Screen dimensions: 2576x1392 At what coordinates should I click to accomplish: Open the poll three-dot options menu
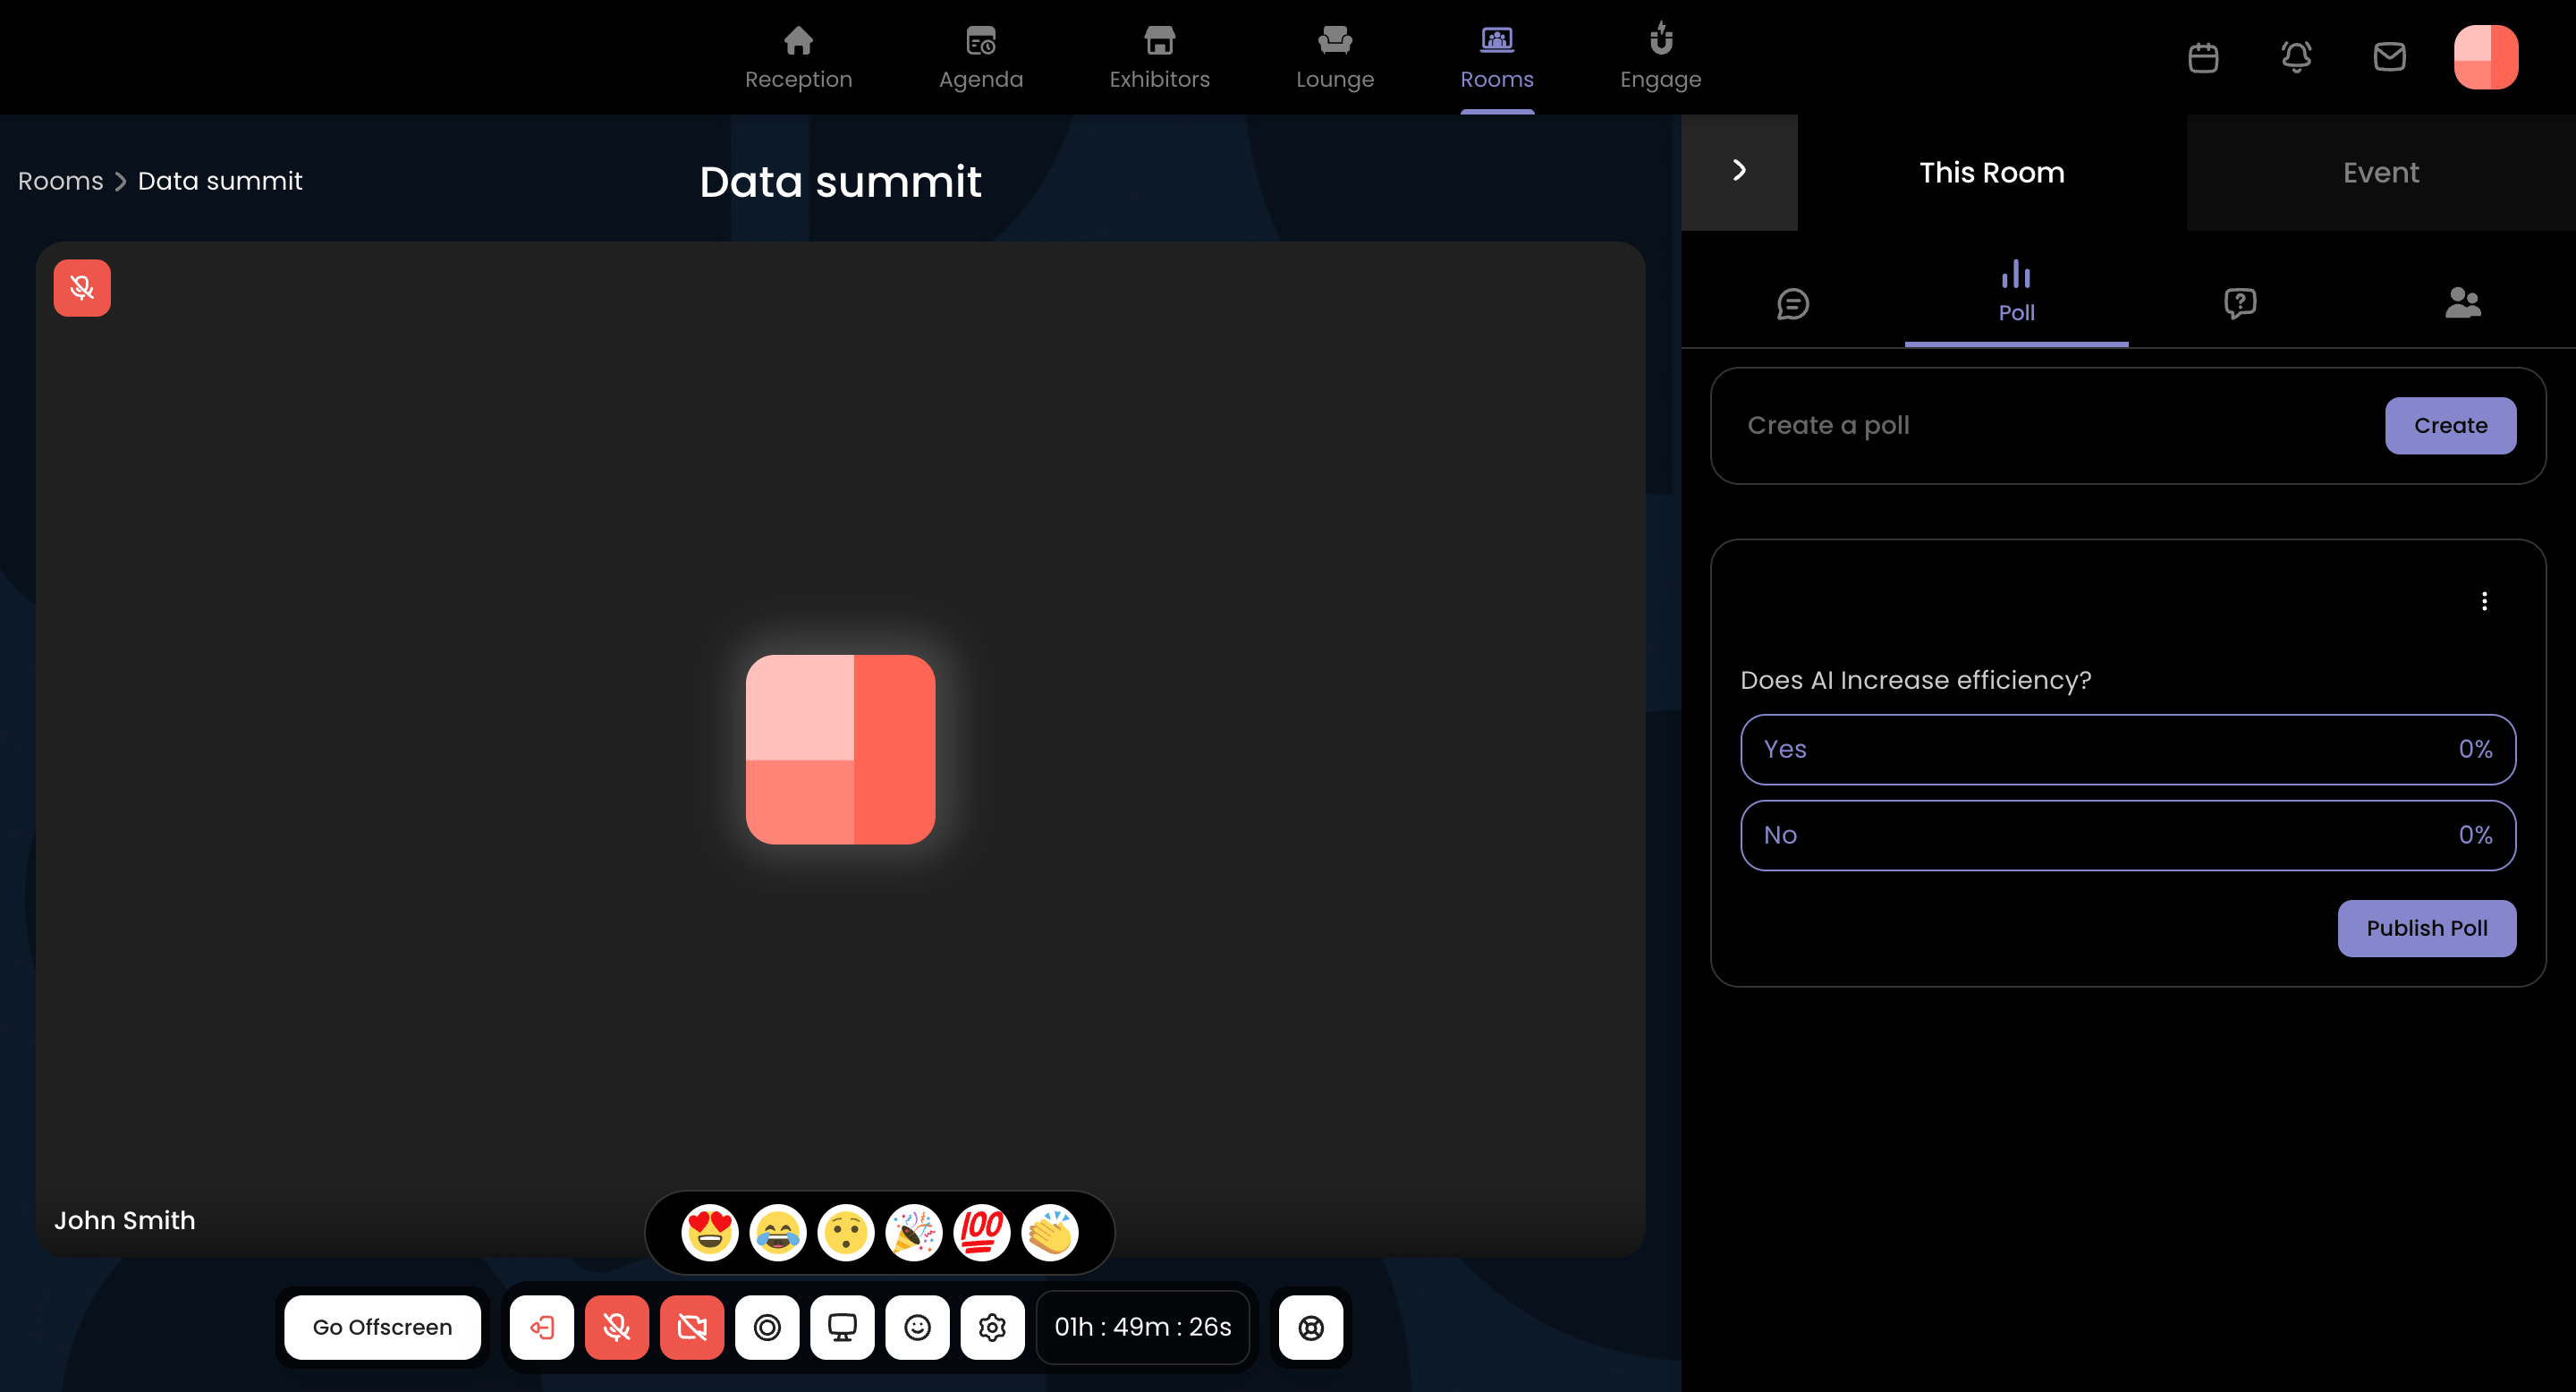(x=2484, y=601)
